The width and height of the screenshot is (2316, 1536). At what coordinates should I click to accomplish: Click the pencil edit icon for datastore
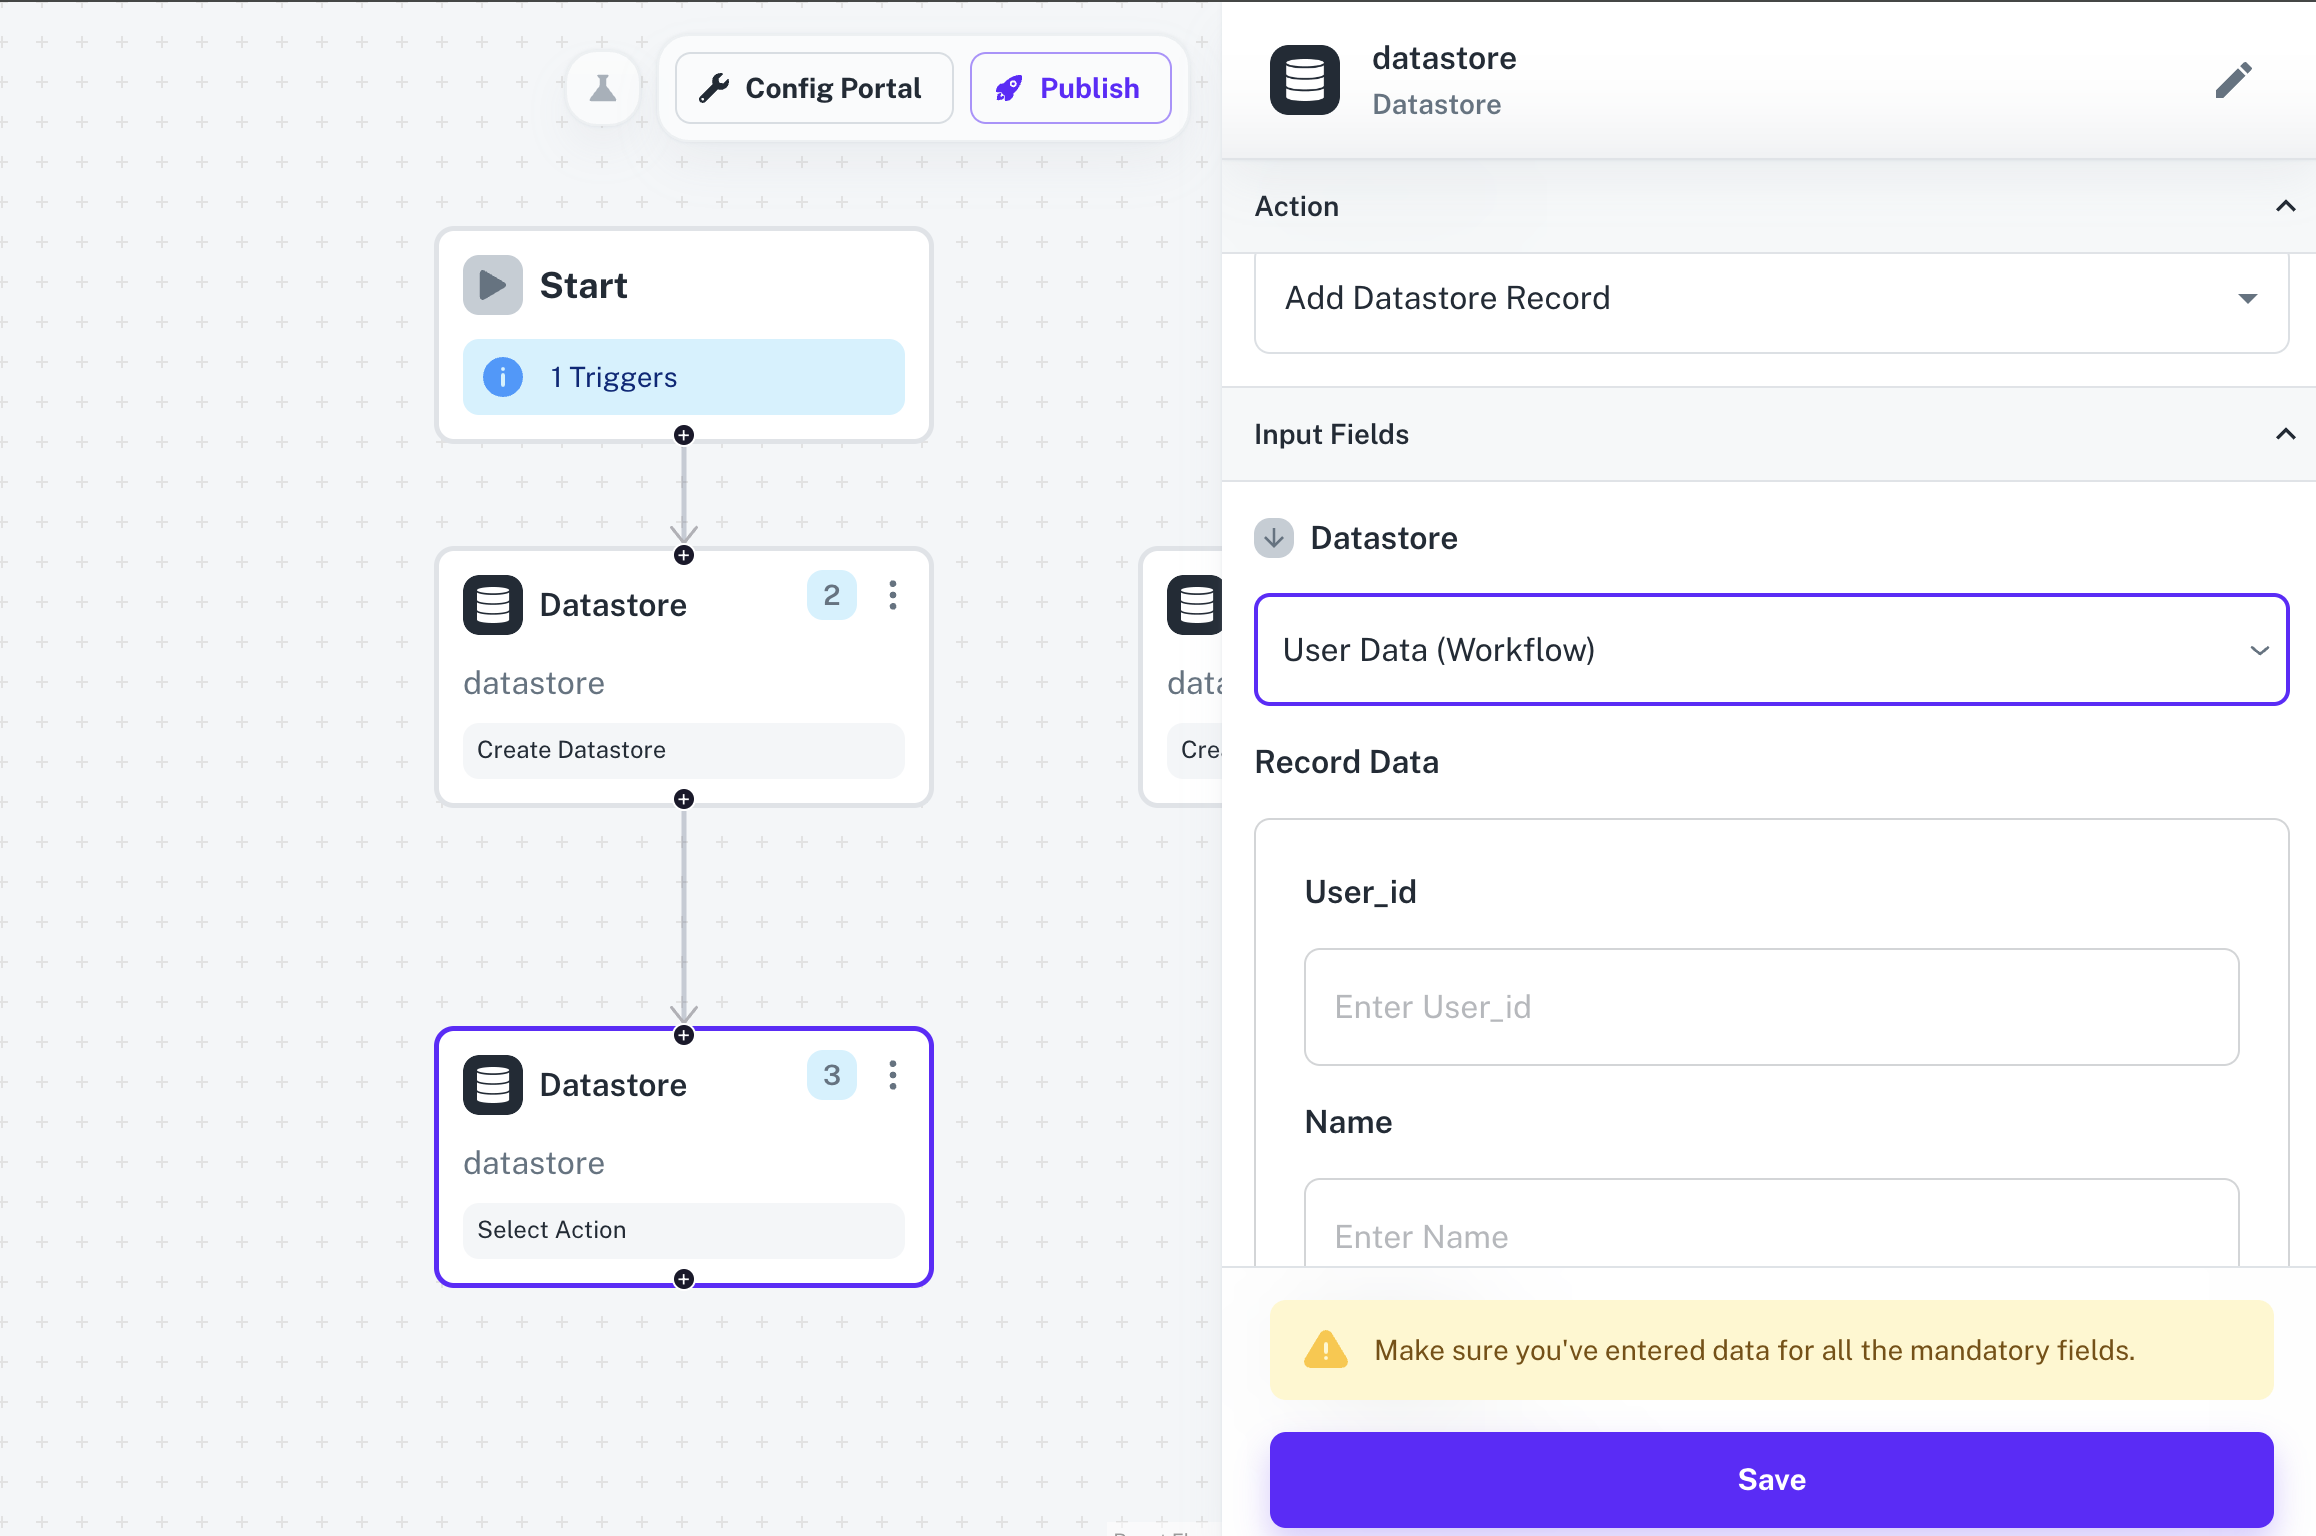point(2235,80)
